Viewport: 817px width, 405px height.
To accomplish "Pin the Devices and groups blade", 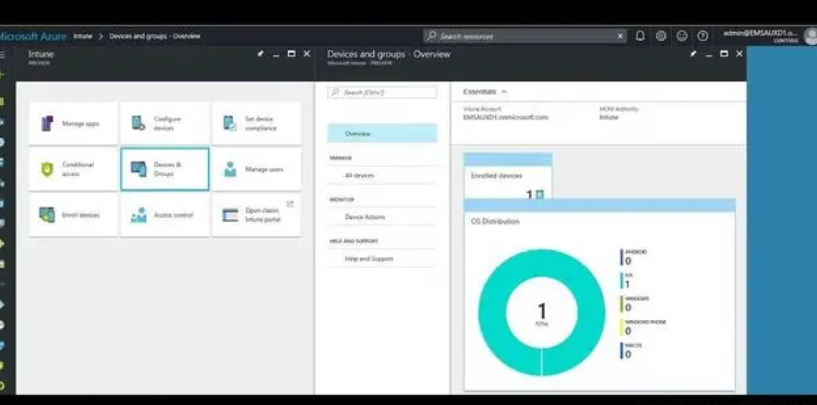I will [x=693, y=54].
